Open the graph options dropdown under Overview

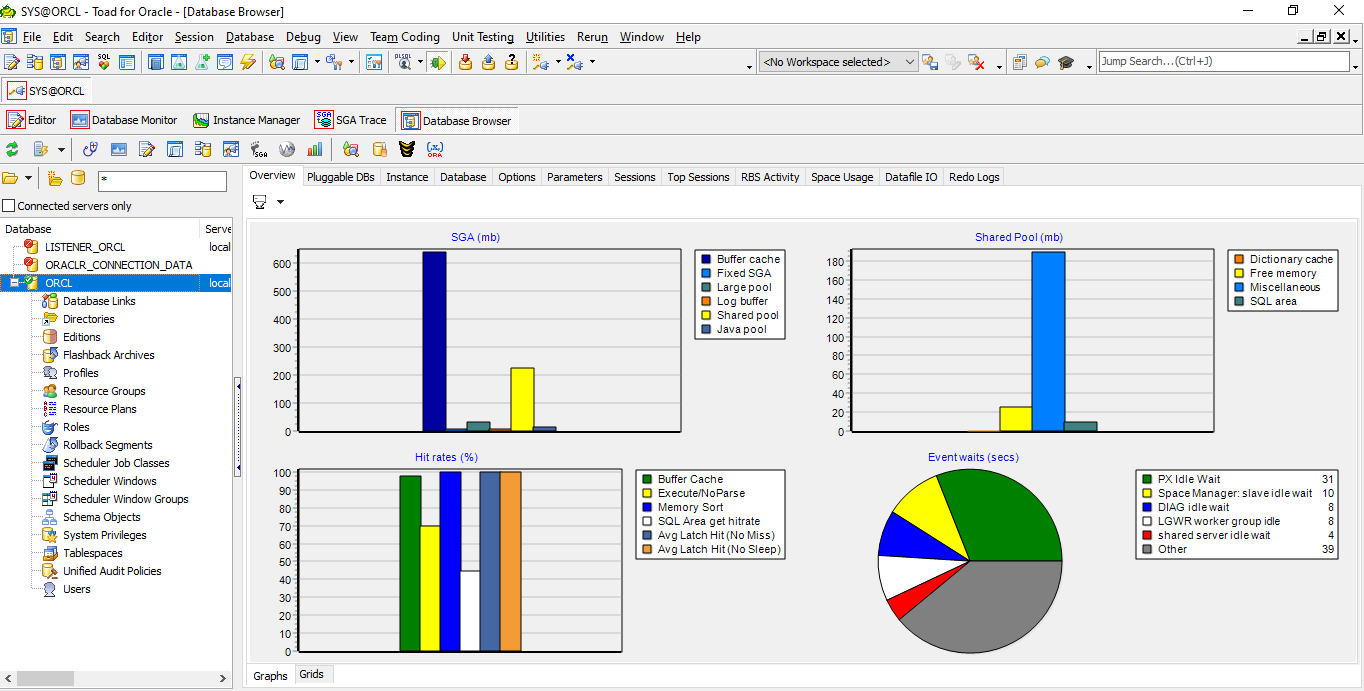pyautogui.click(x=280, y=202)
